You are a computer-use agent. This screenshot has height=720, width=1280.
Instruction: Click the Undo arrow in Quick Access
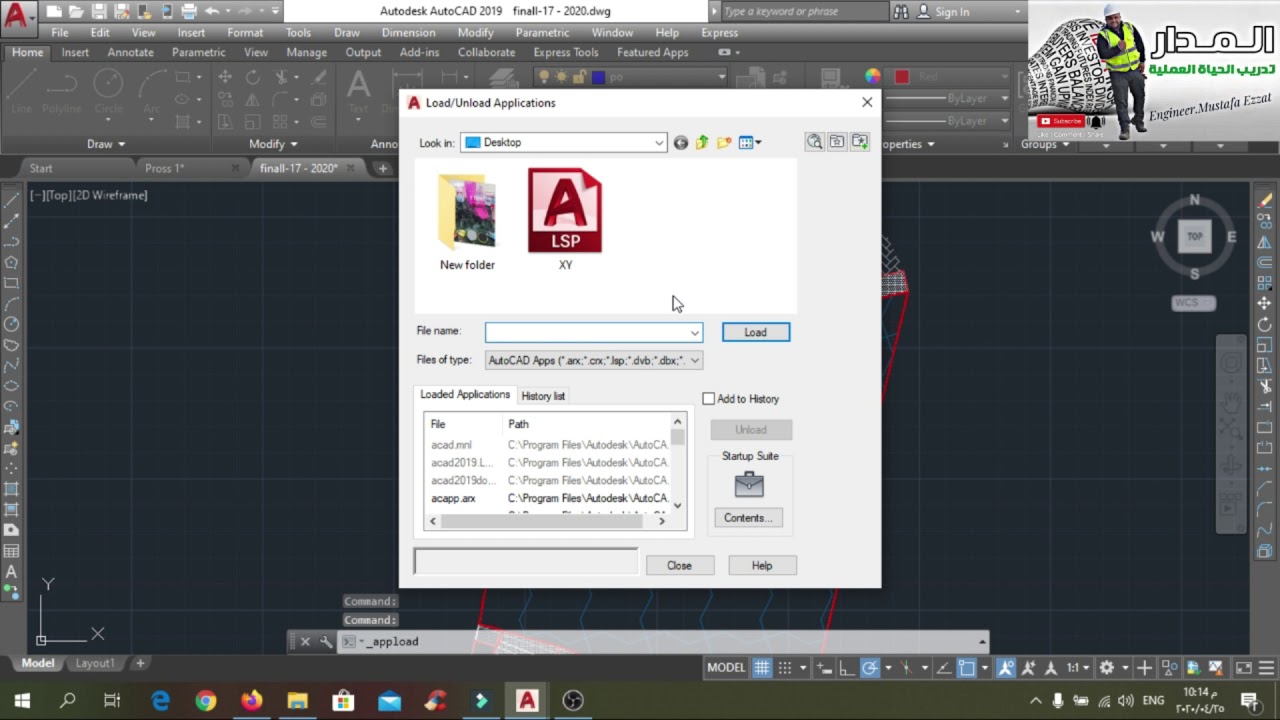pyautogui.click(x=211, y=12)
